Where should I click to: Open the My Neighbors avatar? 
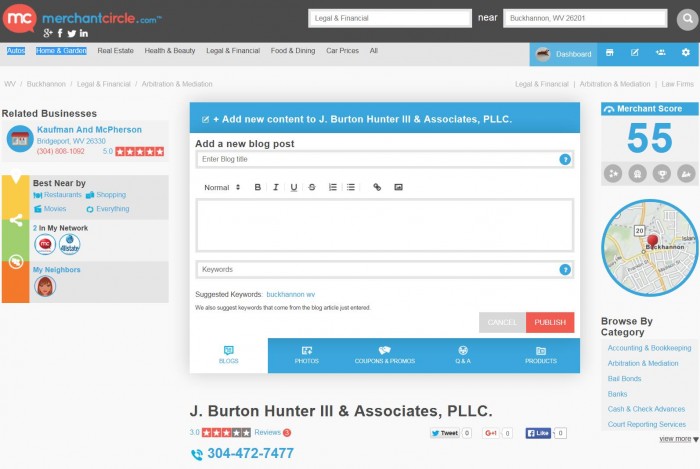[45, 286]
